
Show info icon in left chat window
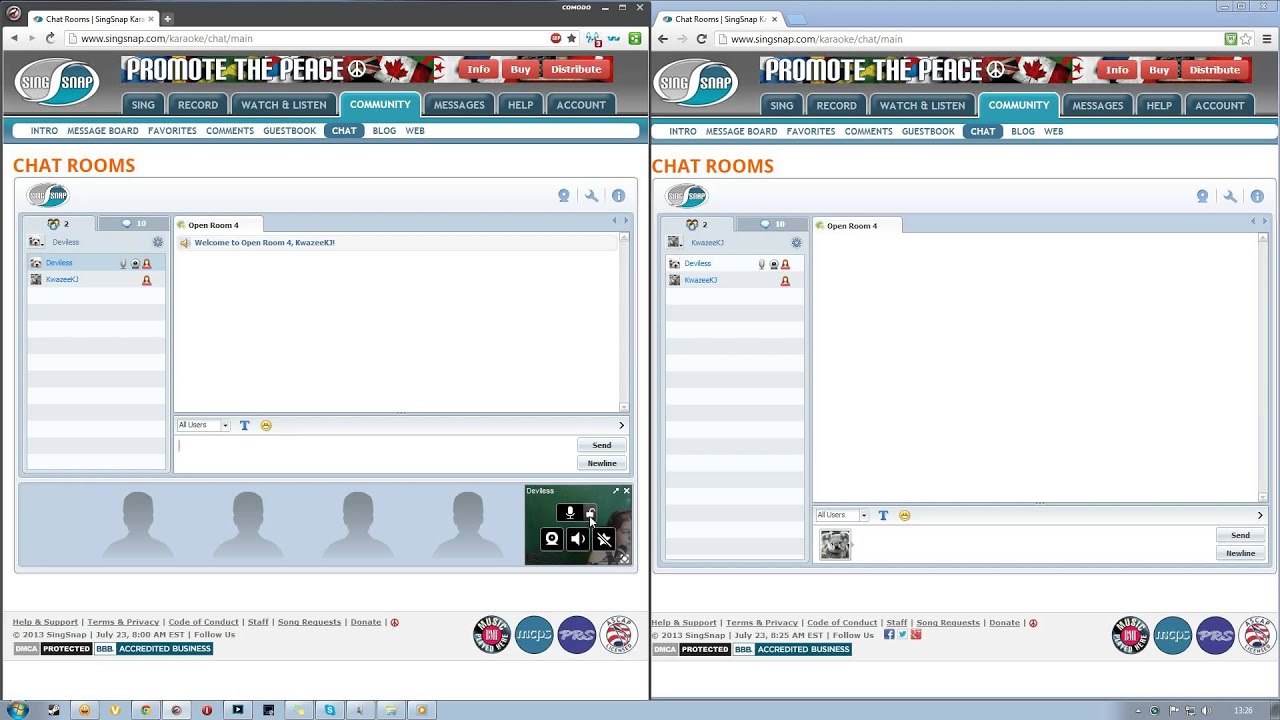click(618, 196)
